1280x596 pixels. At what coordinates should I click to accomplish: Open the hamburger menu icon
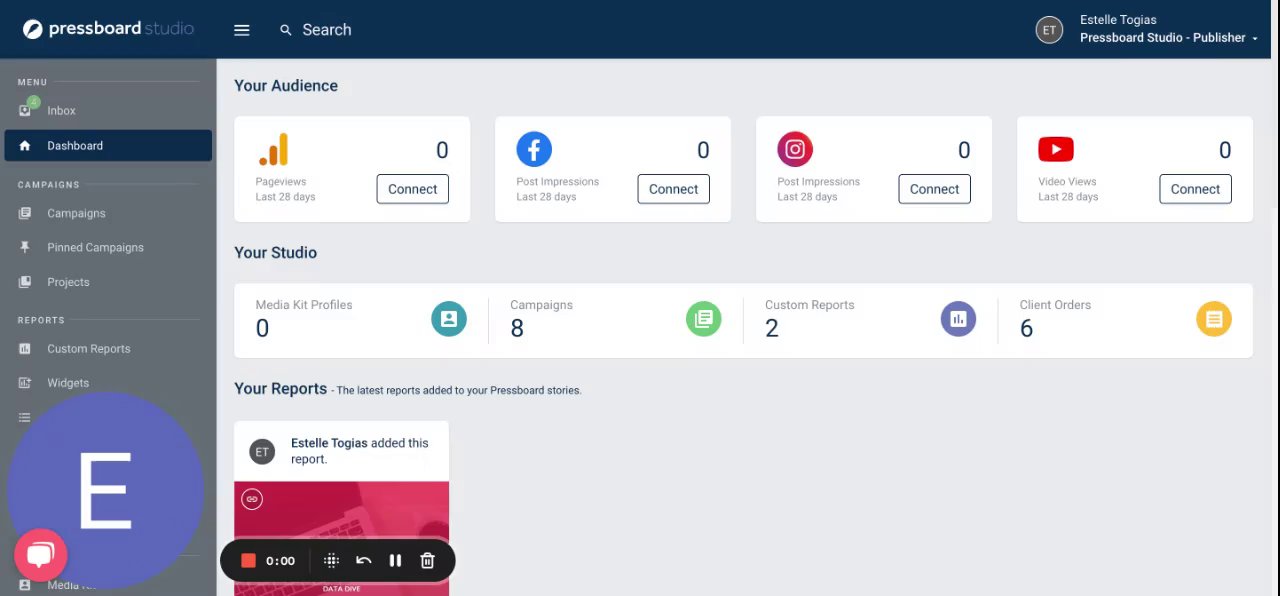click(x=241, y=30)
